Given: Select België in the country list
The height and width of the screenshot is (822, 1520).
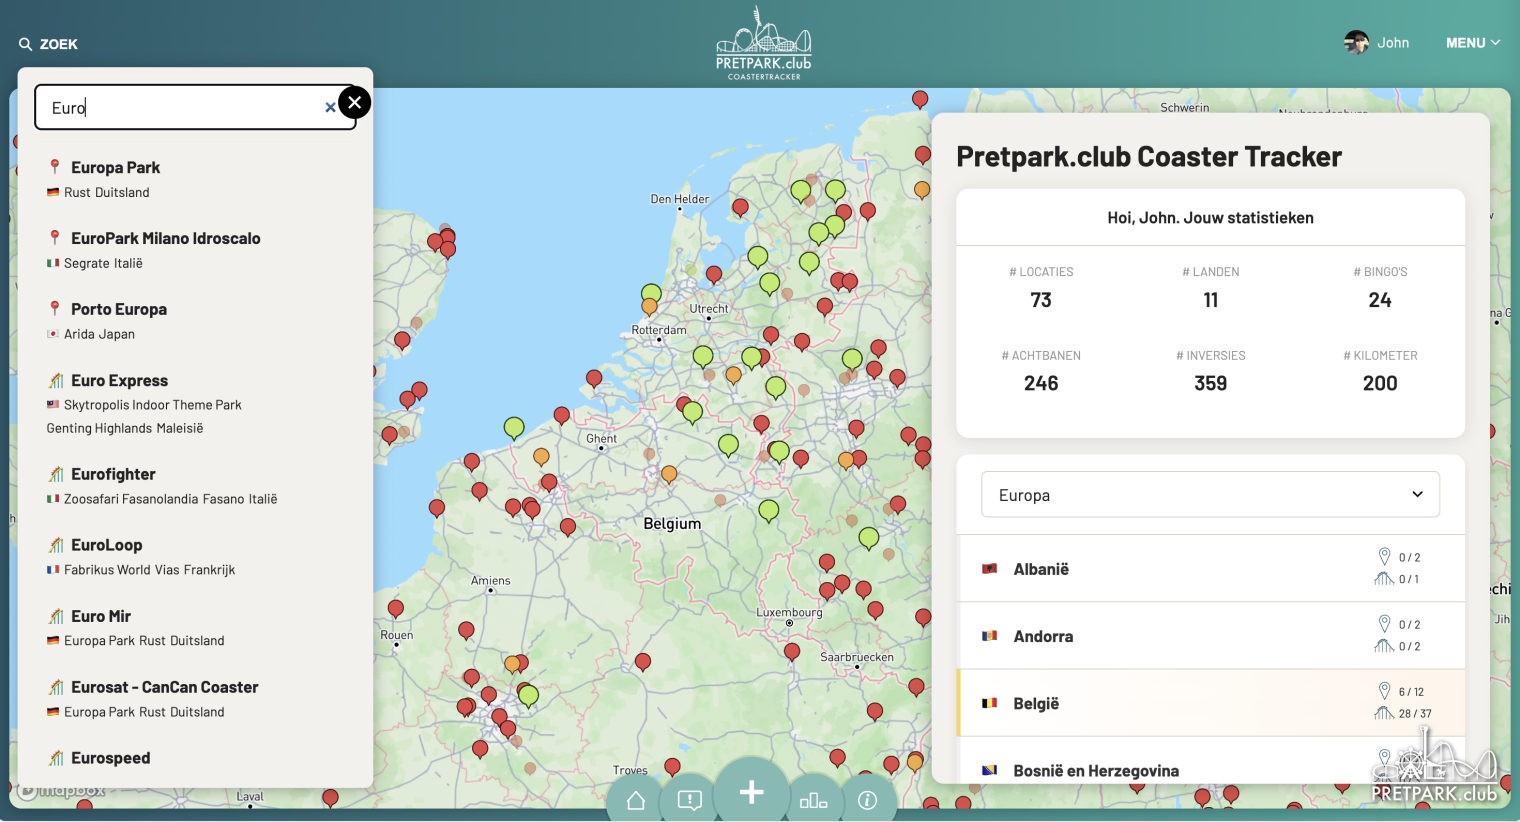Looking at the screenshot, I should coord(1036,704).
